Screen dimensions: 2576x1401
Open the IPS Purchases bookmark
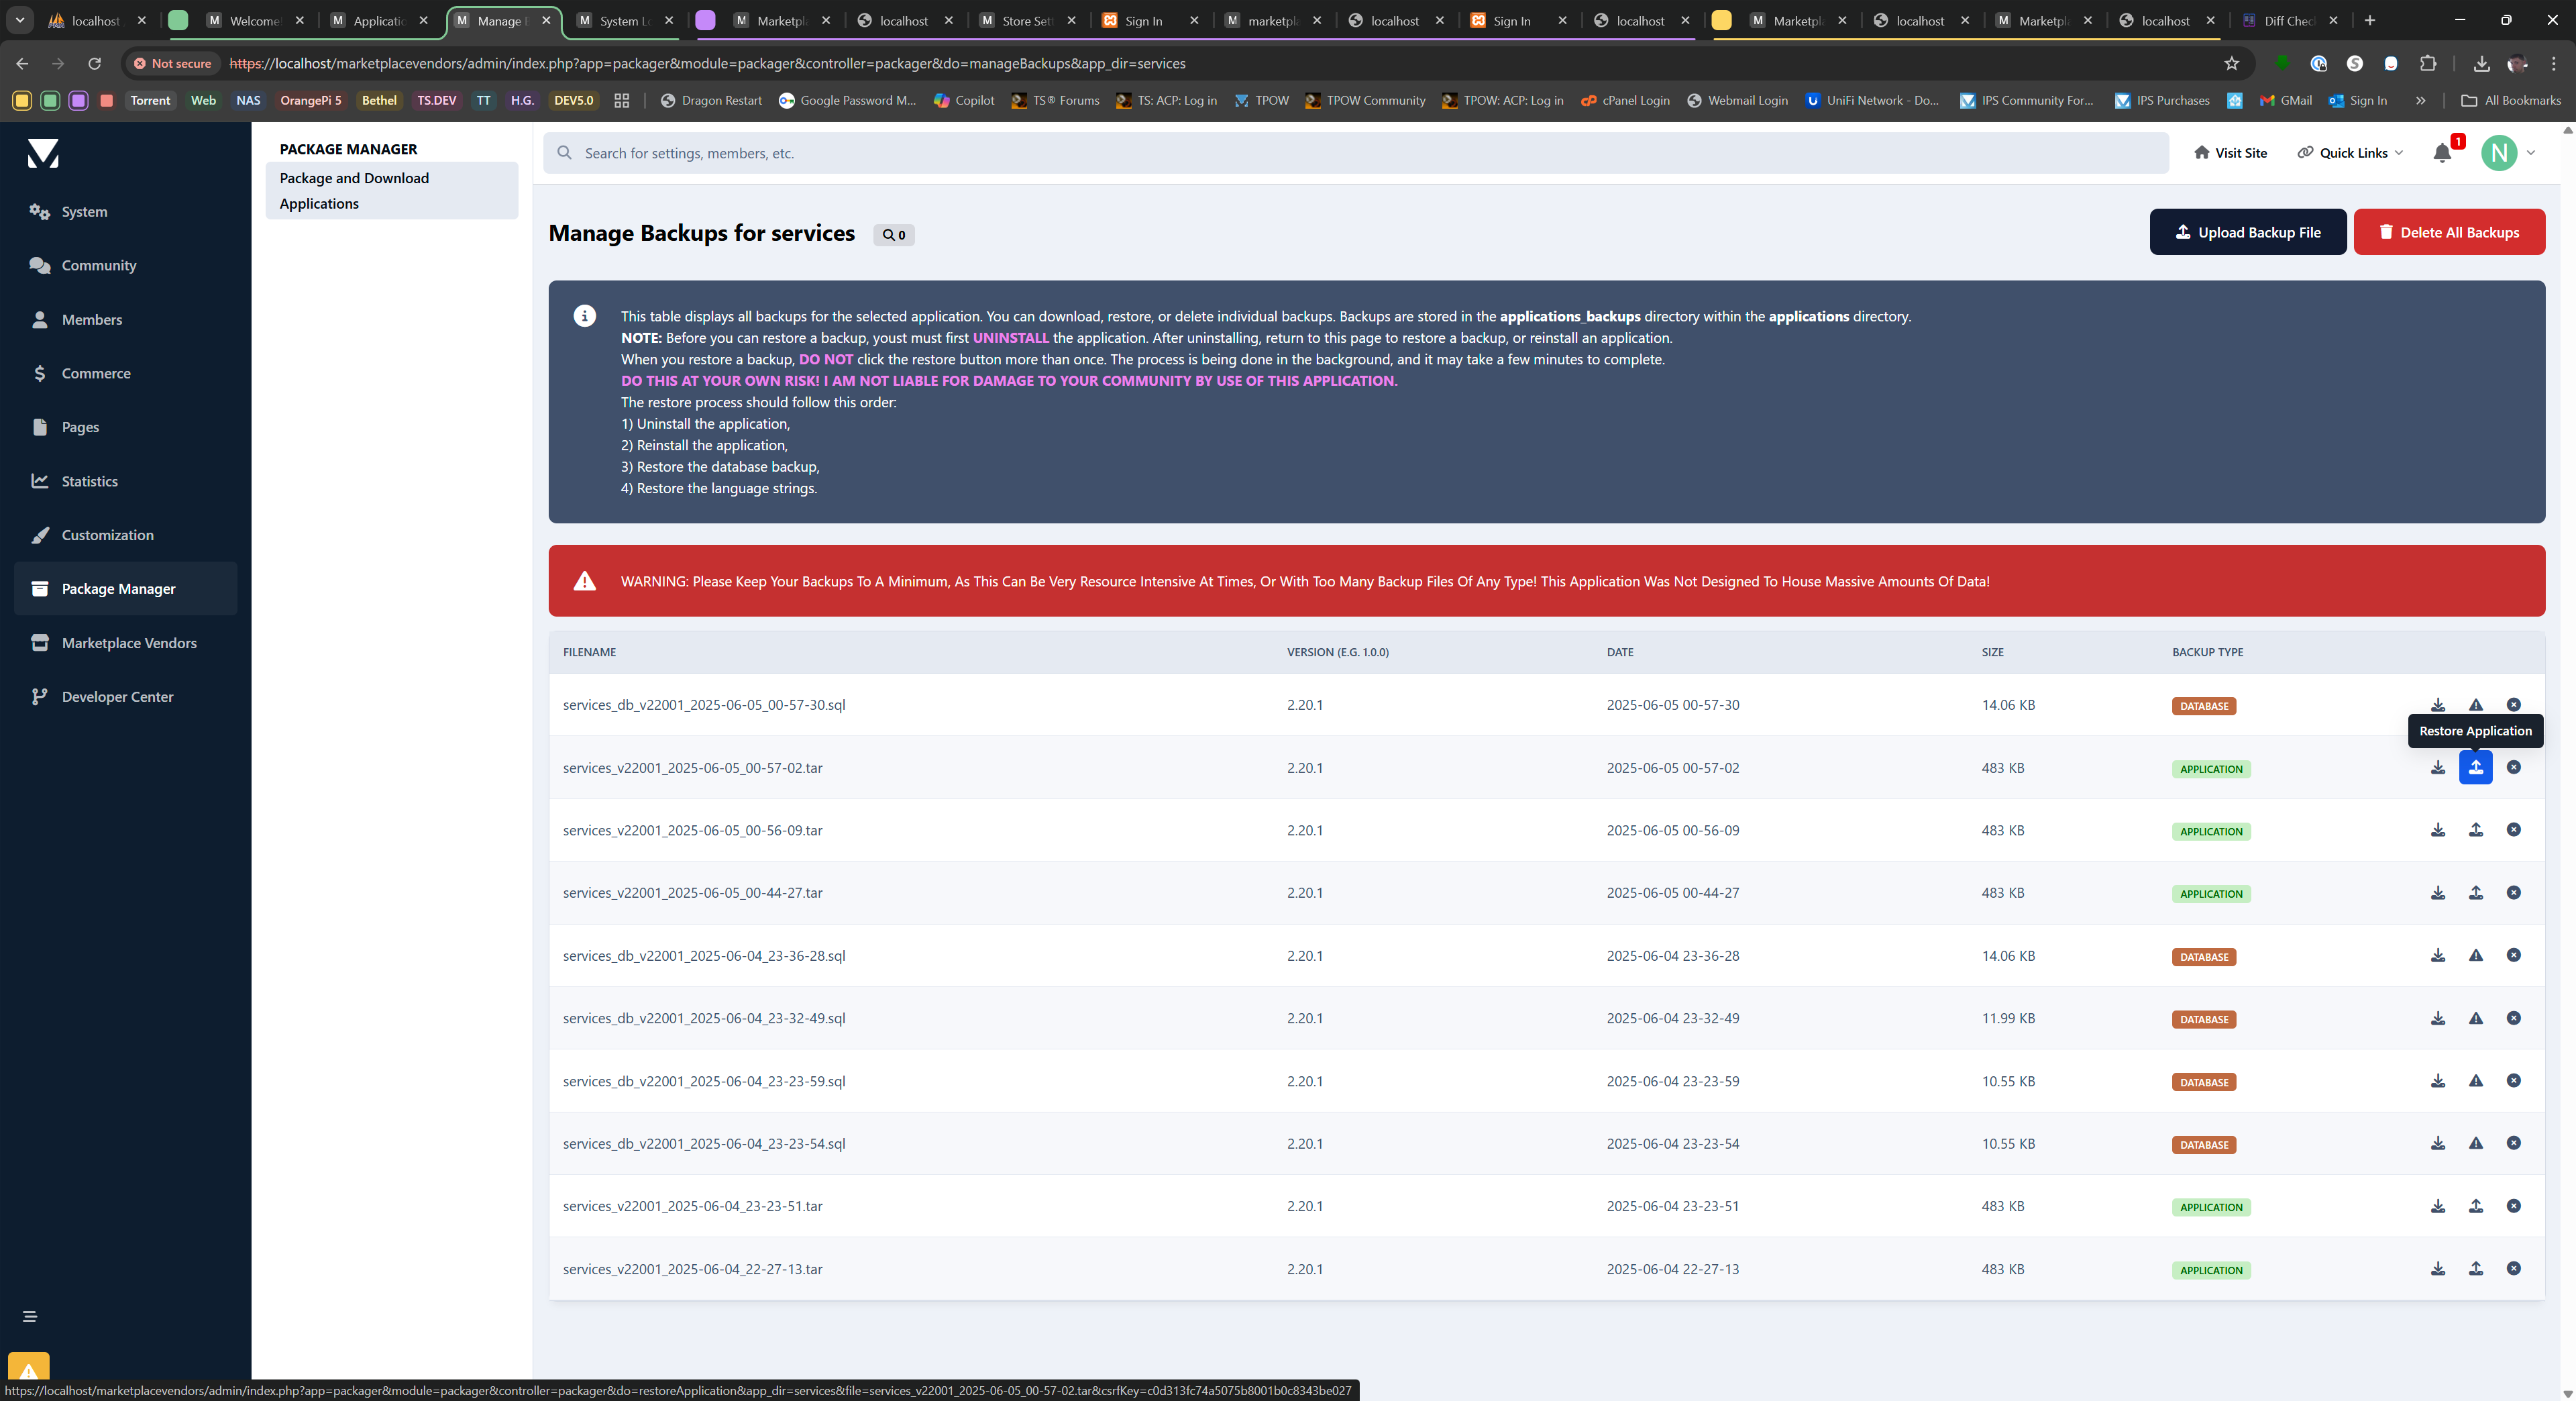point(2162,100)
